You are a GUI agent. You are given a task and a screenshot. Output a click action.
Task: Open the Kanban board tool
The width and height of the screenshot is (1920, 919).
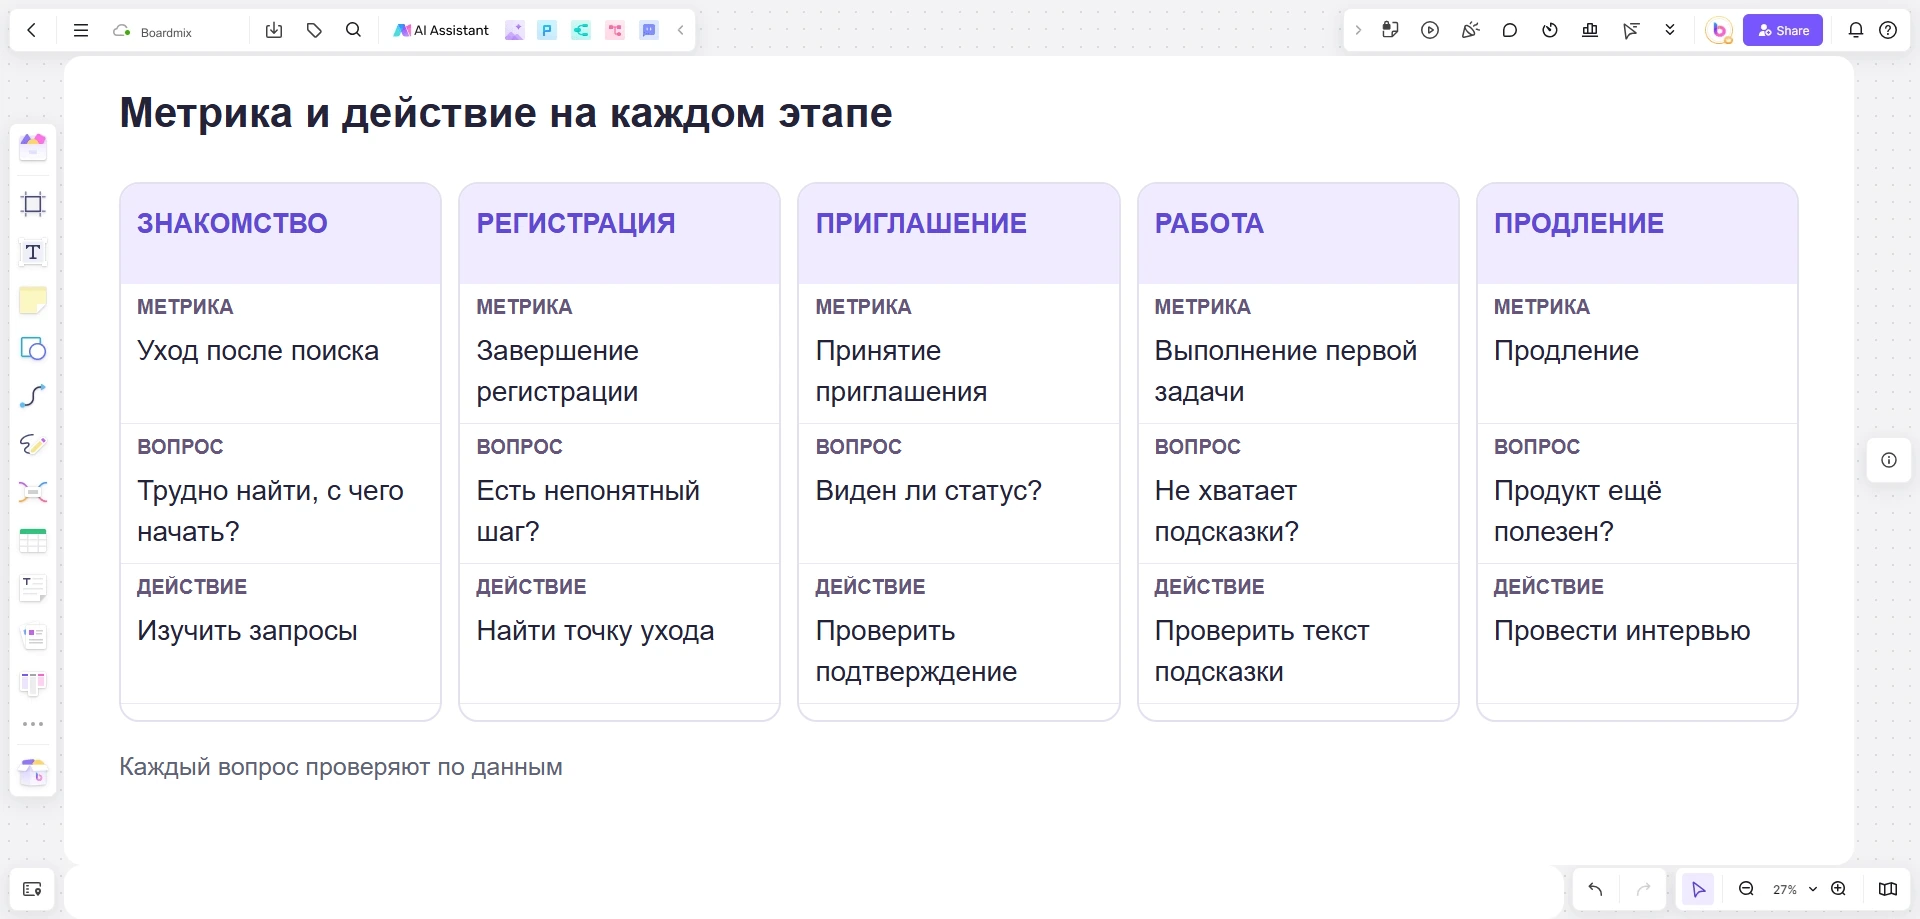(33, 684)
